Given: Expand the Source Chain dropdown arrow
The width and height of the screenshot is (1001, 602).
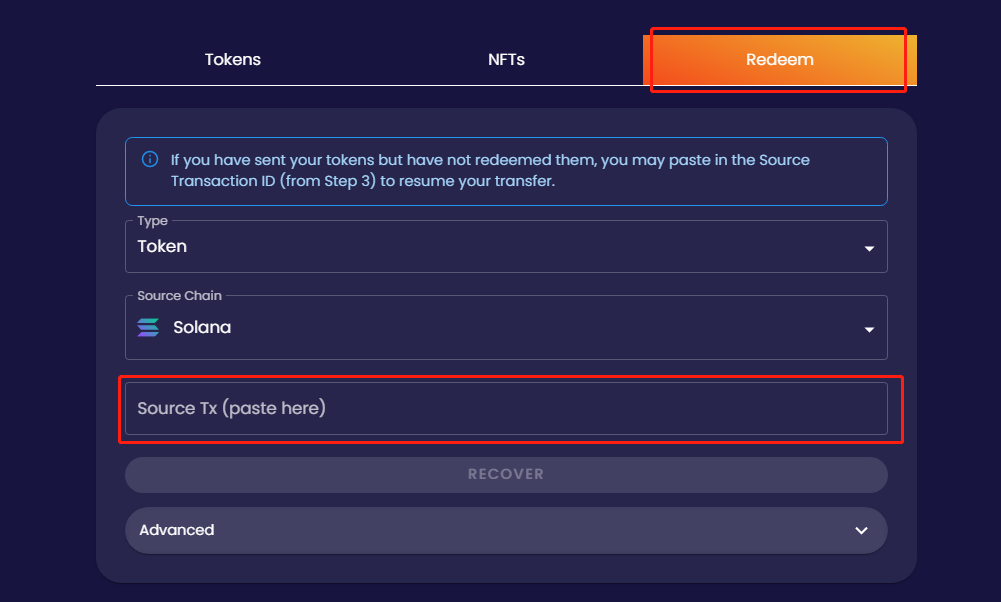Looking at the screenshot, I should point(869,329).
